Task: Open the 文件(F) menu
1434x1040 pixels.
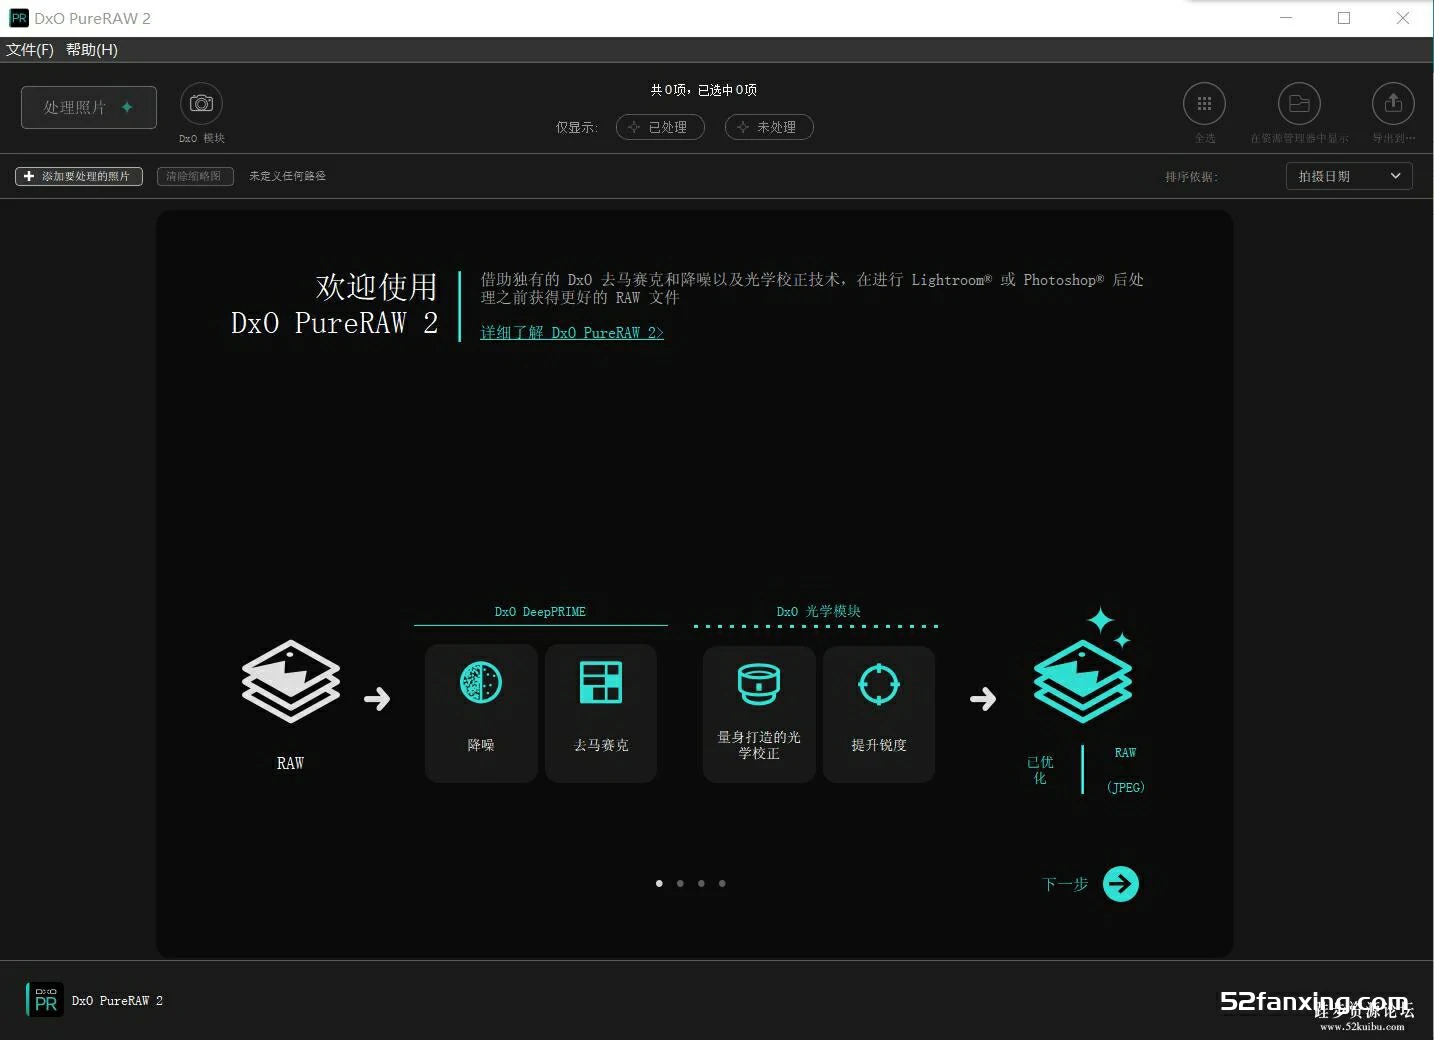Action: tap(30, 49)
